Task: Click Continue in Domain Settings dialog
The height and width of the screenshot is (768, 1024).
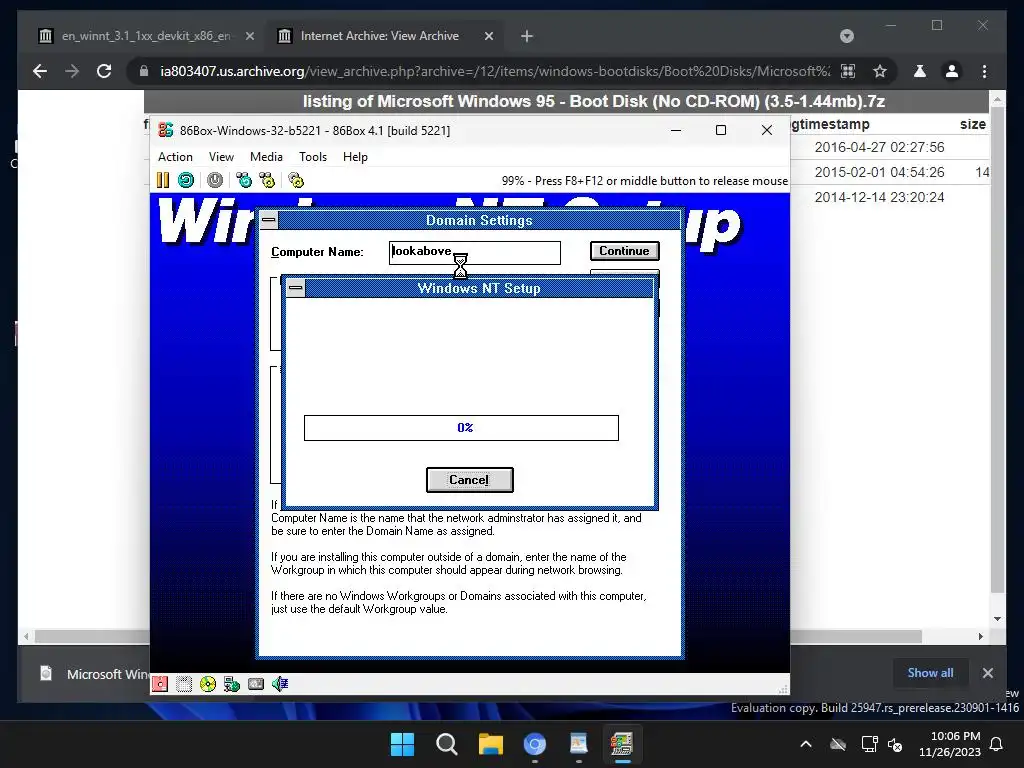Action: (x=624, y=251)
